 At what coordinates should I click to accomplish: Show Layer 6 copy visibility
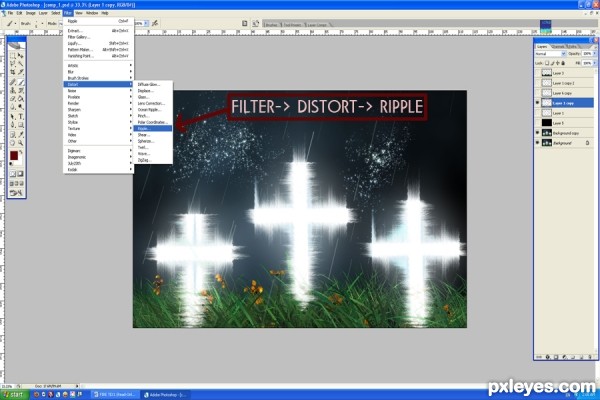point(537,93)
